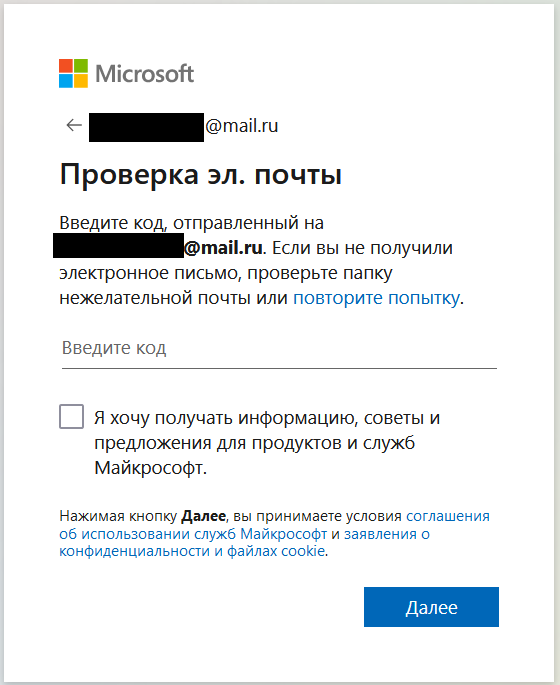The image size is (560, 685).
Task: Open the "повторите попытку" resend link
Action: tap(376, 298)
